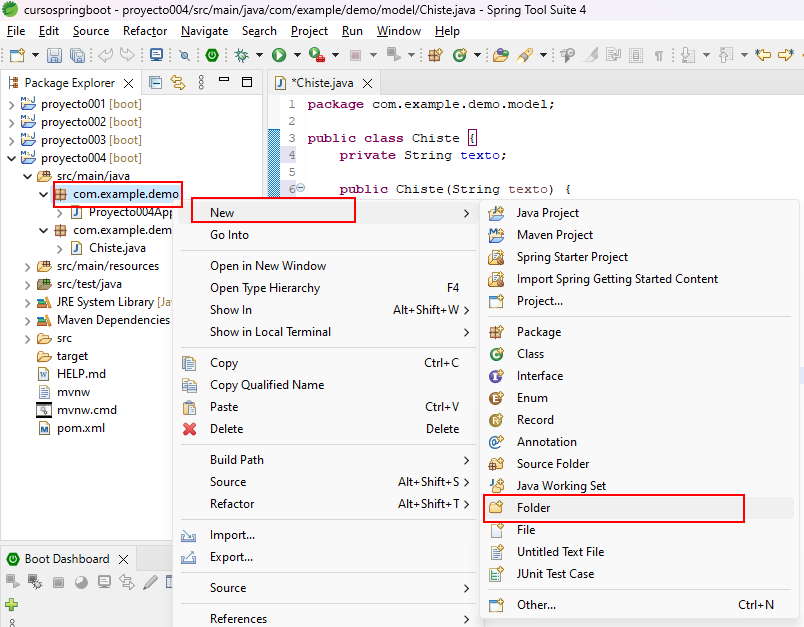Click the Open Task pencil icon in toolbar
Viewport: 804px width, 627px height.
[525, 55]
